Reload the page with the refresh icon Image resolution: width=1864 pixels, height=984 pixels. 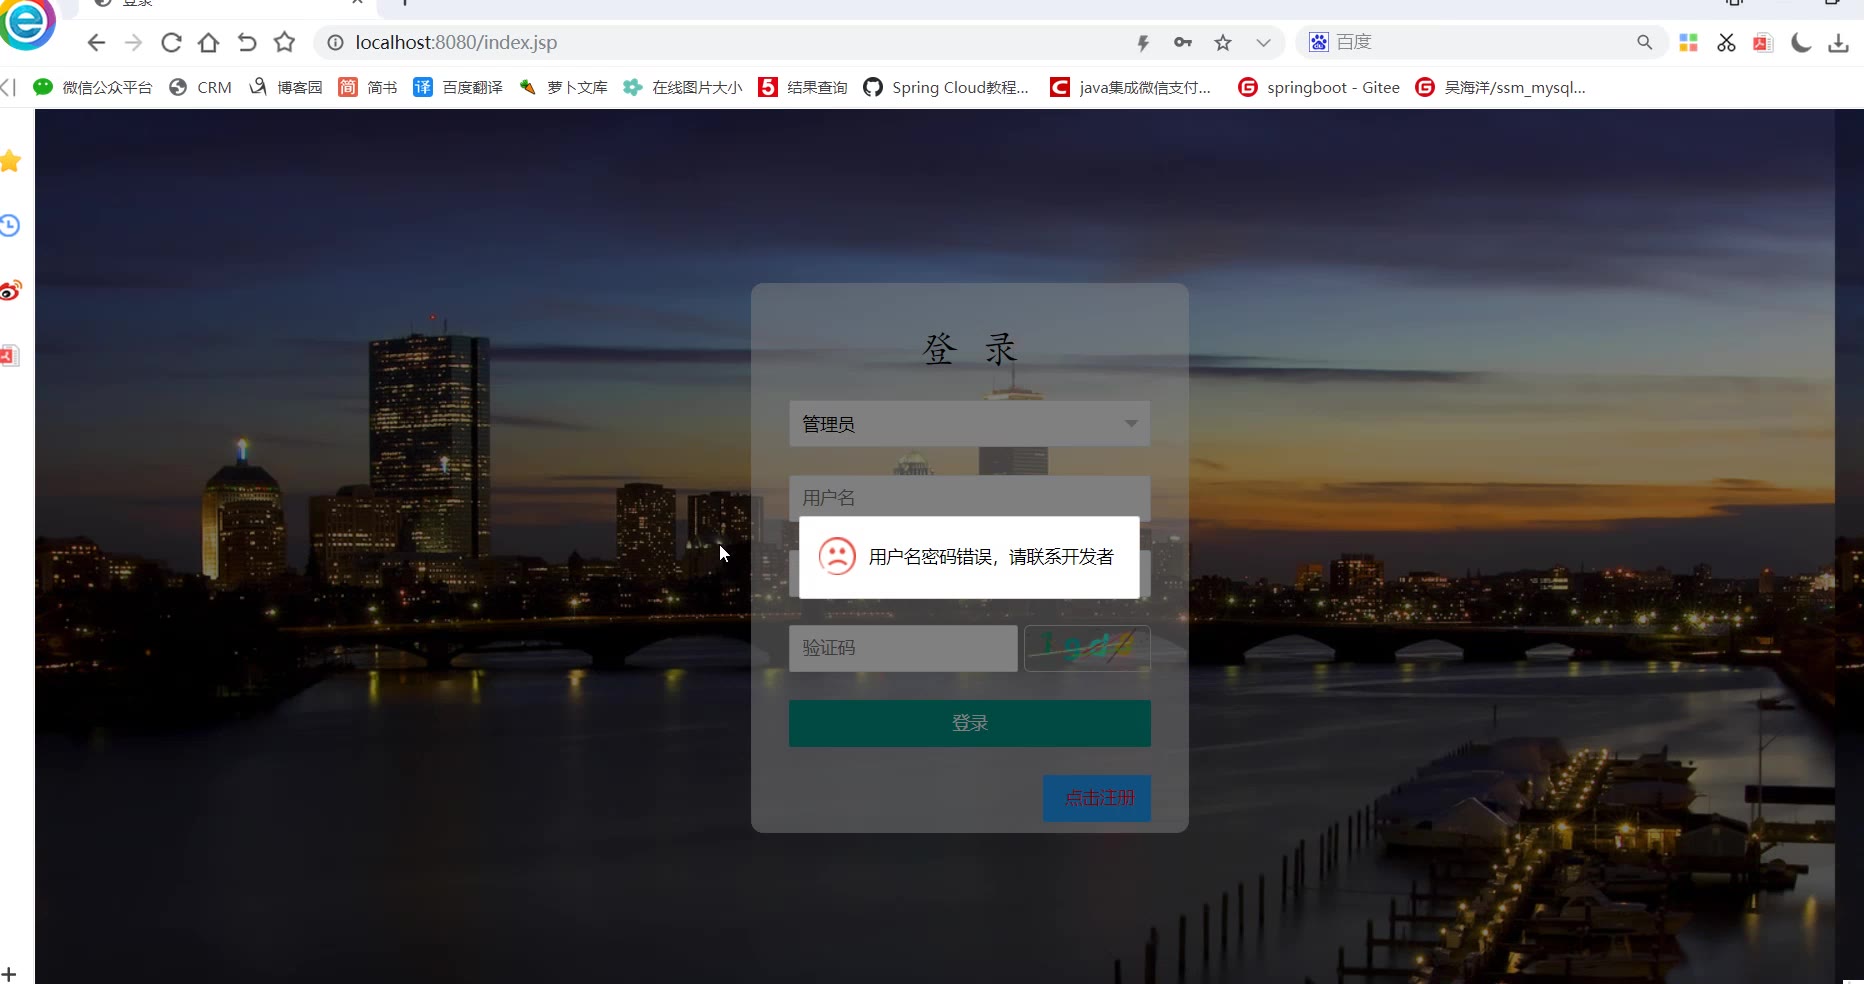pos(171,42)
